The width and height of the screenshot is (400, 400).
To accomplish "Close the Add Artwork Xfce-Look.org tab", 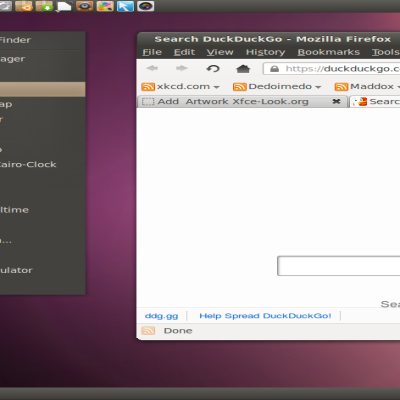I will pyautogui.click(x=337, y=101).
